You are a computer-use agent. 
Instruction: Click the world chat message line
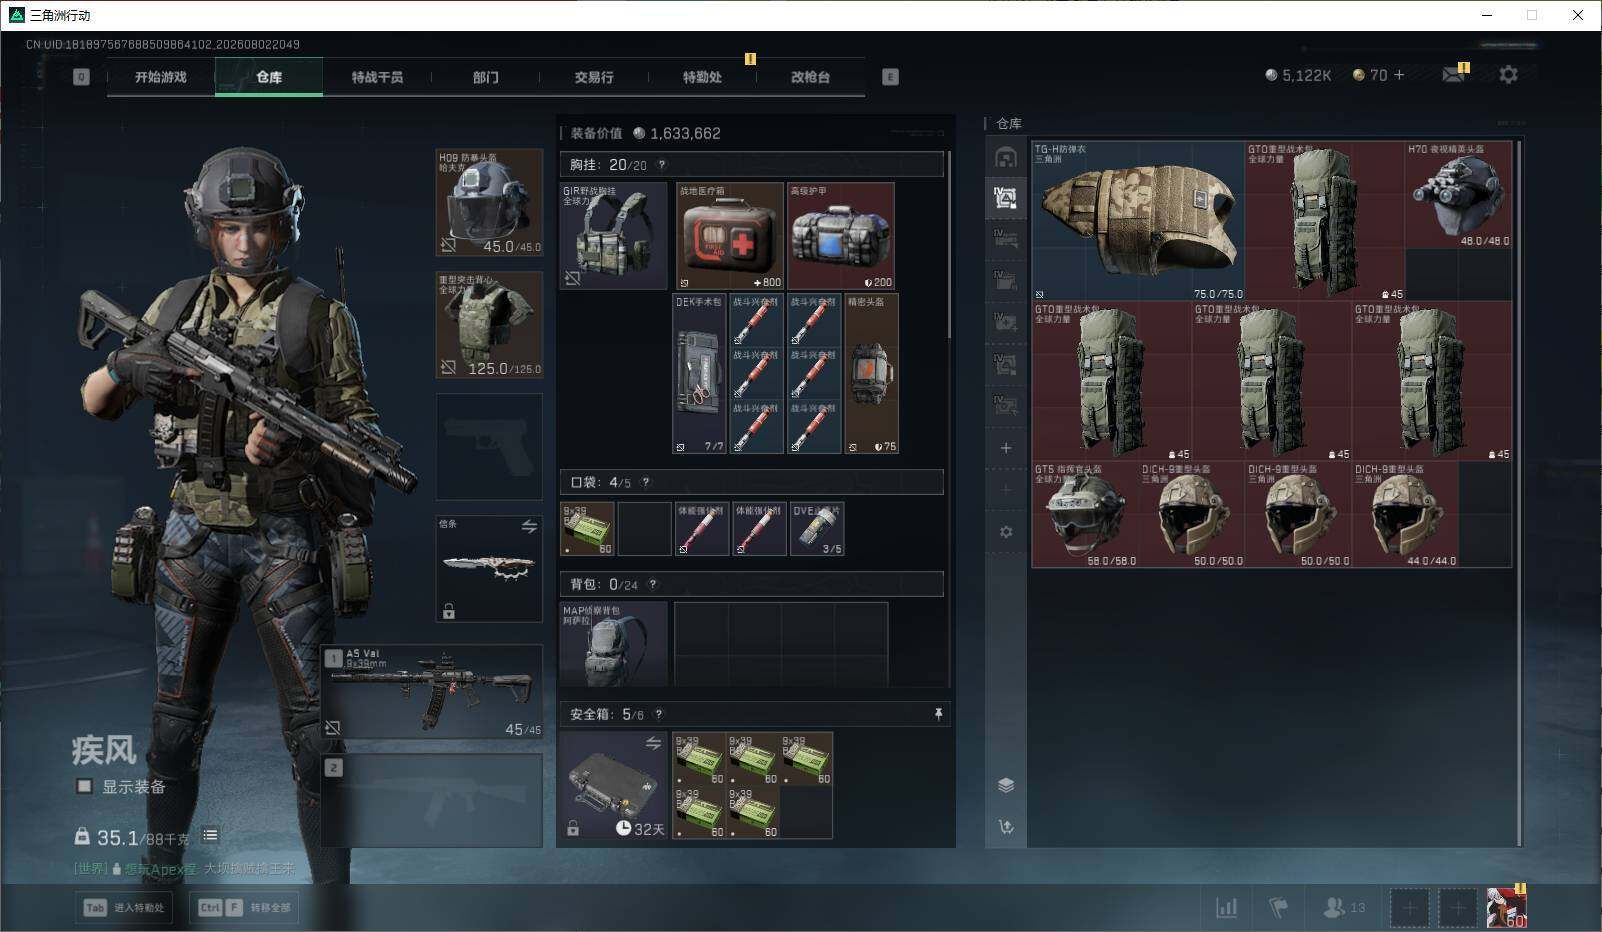tap(184, 869)
